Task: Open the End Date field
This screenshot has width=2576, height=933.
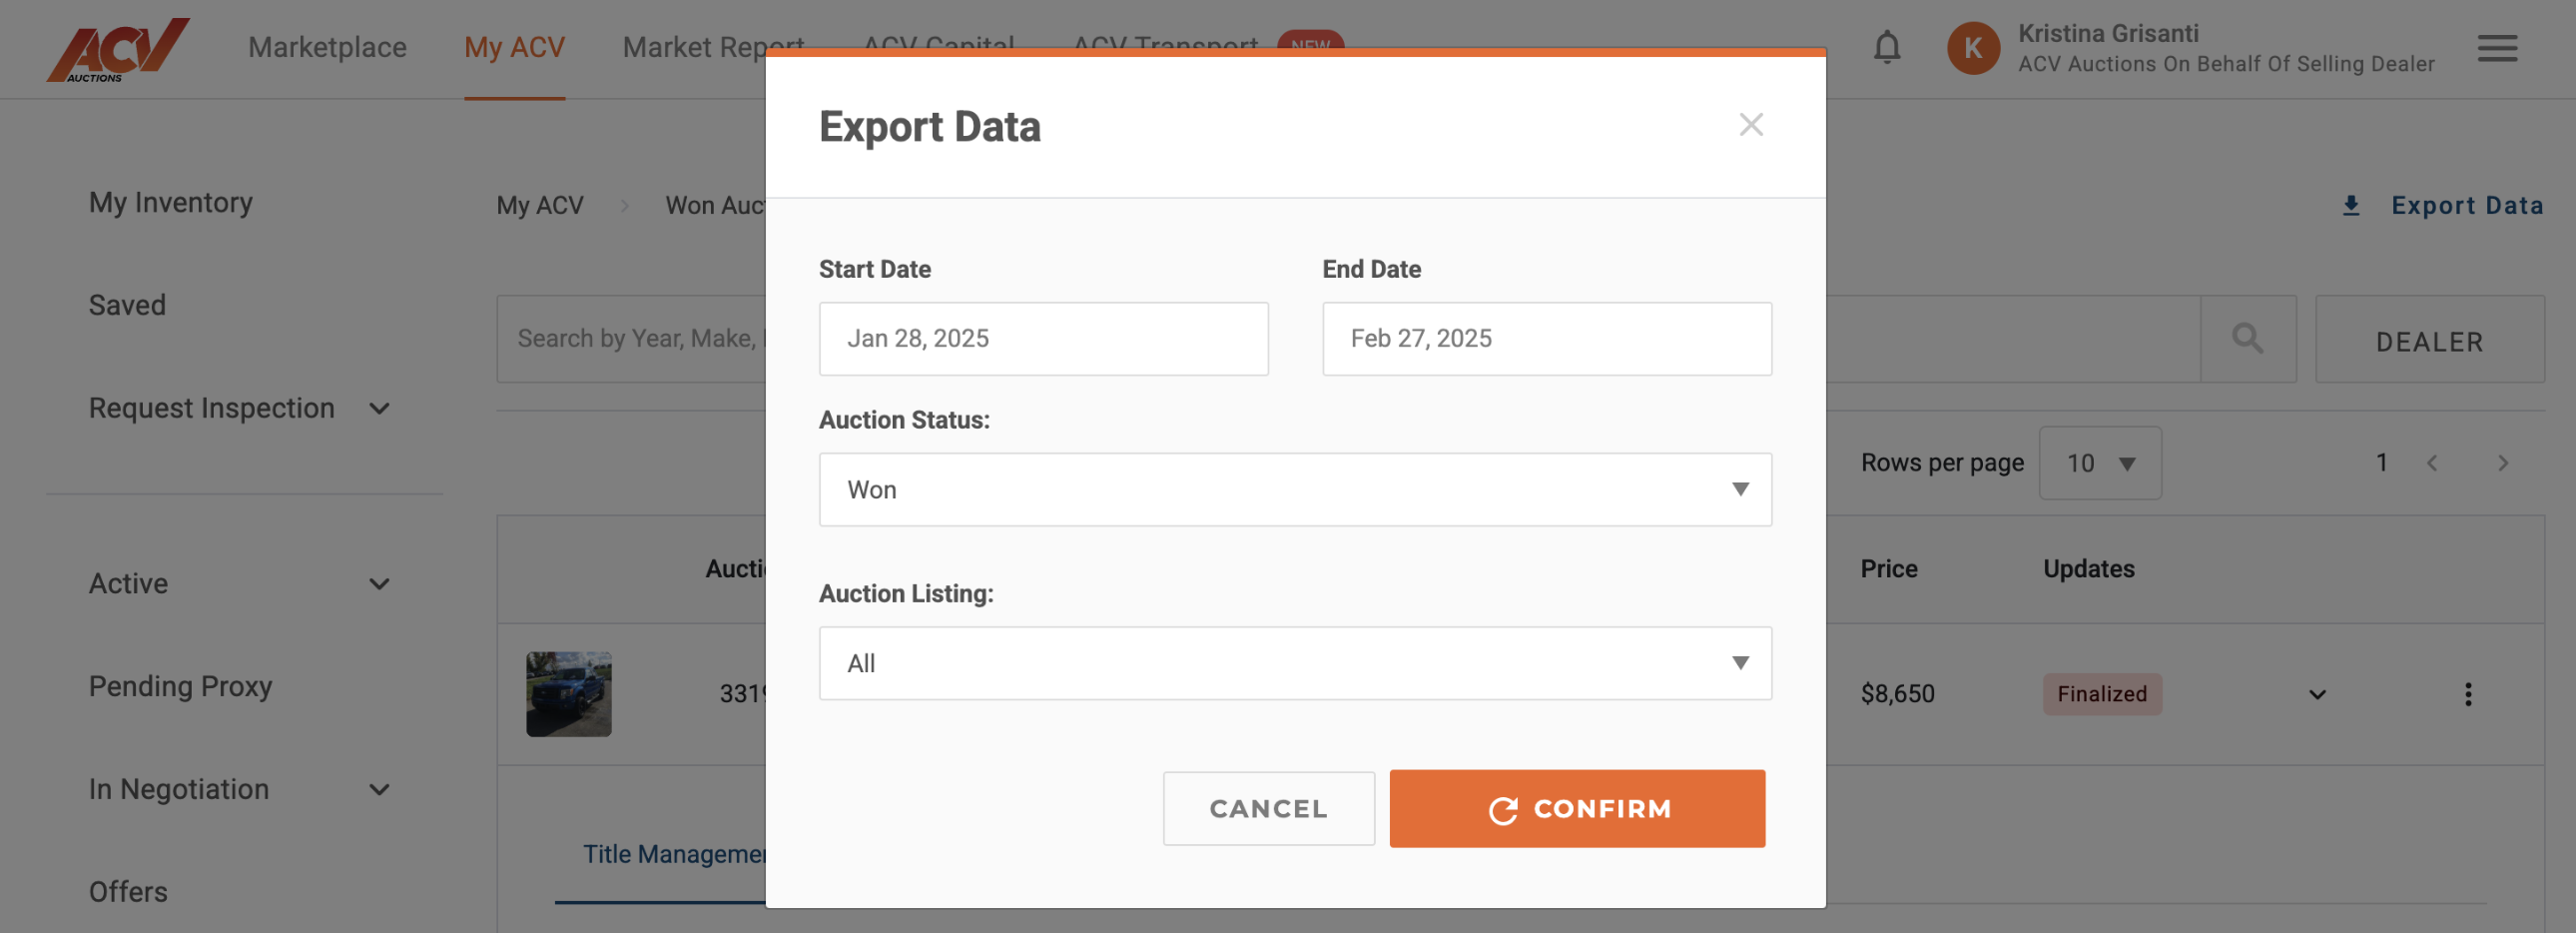Action: (x=1546, y=338)
